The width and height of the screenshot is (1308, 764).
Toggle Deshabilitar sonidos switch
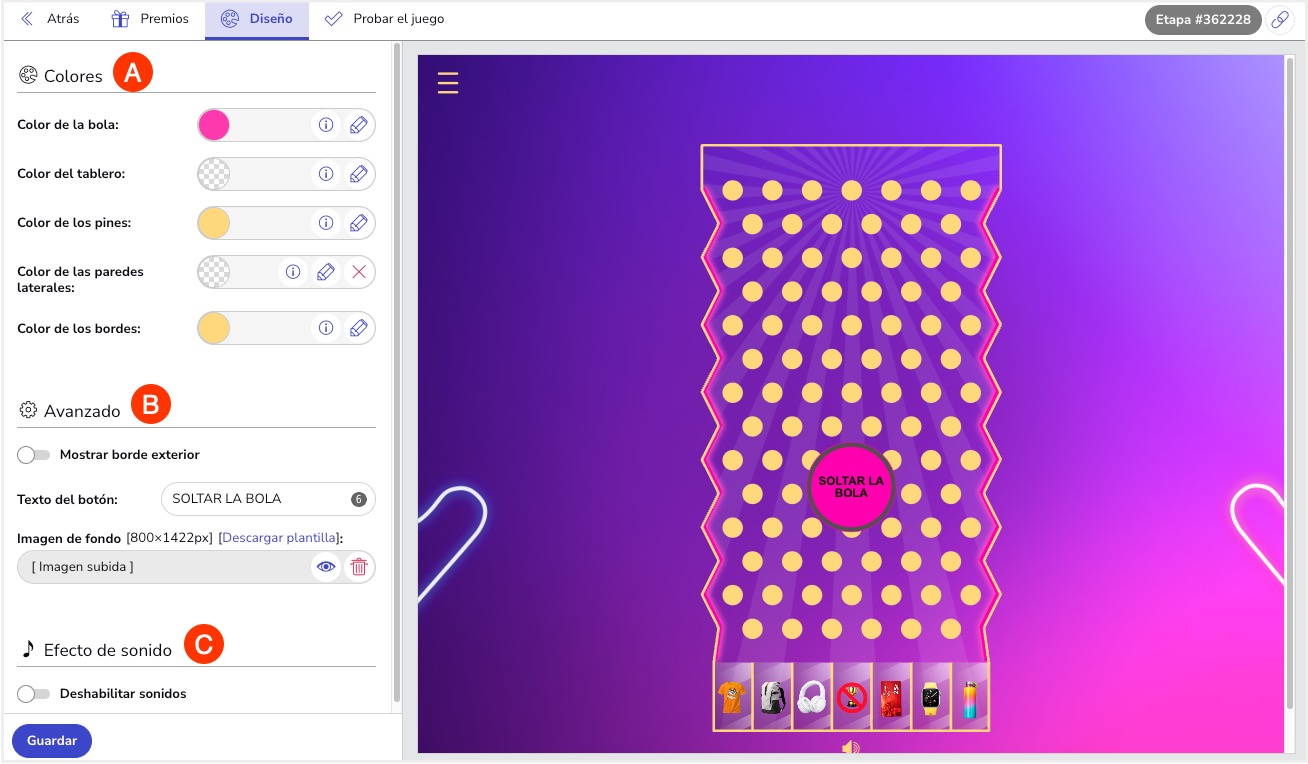pos(34,694)
